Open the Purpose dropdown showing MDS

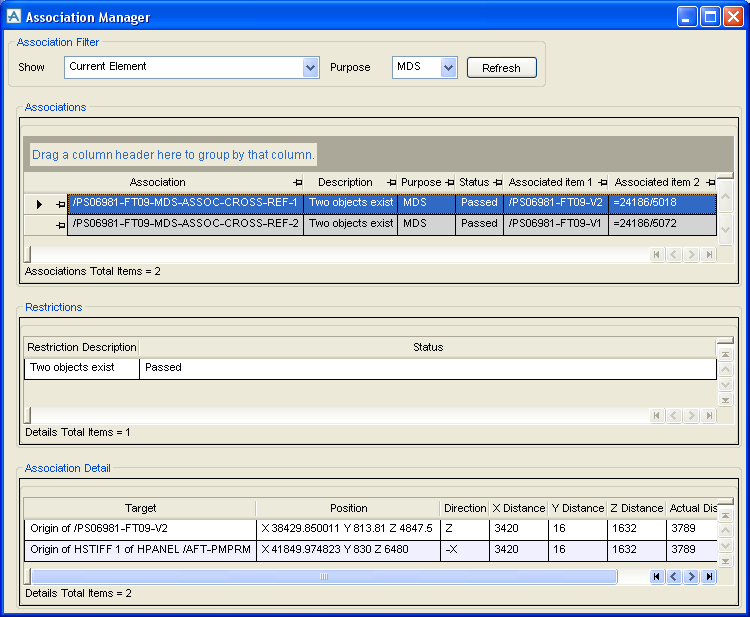pyautogui.click(x=448, y=67)
